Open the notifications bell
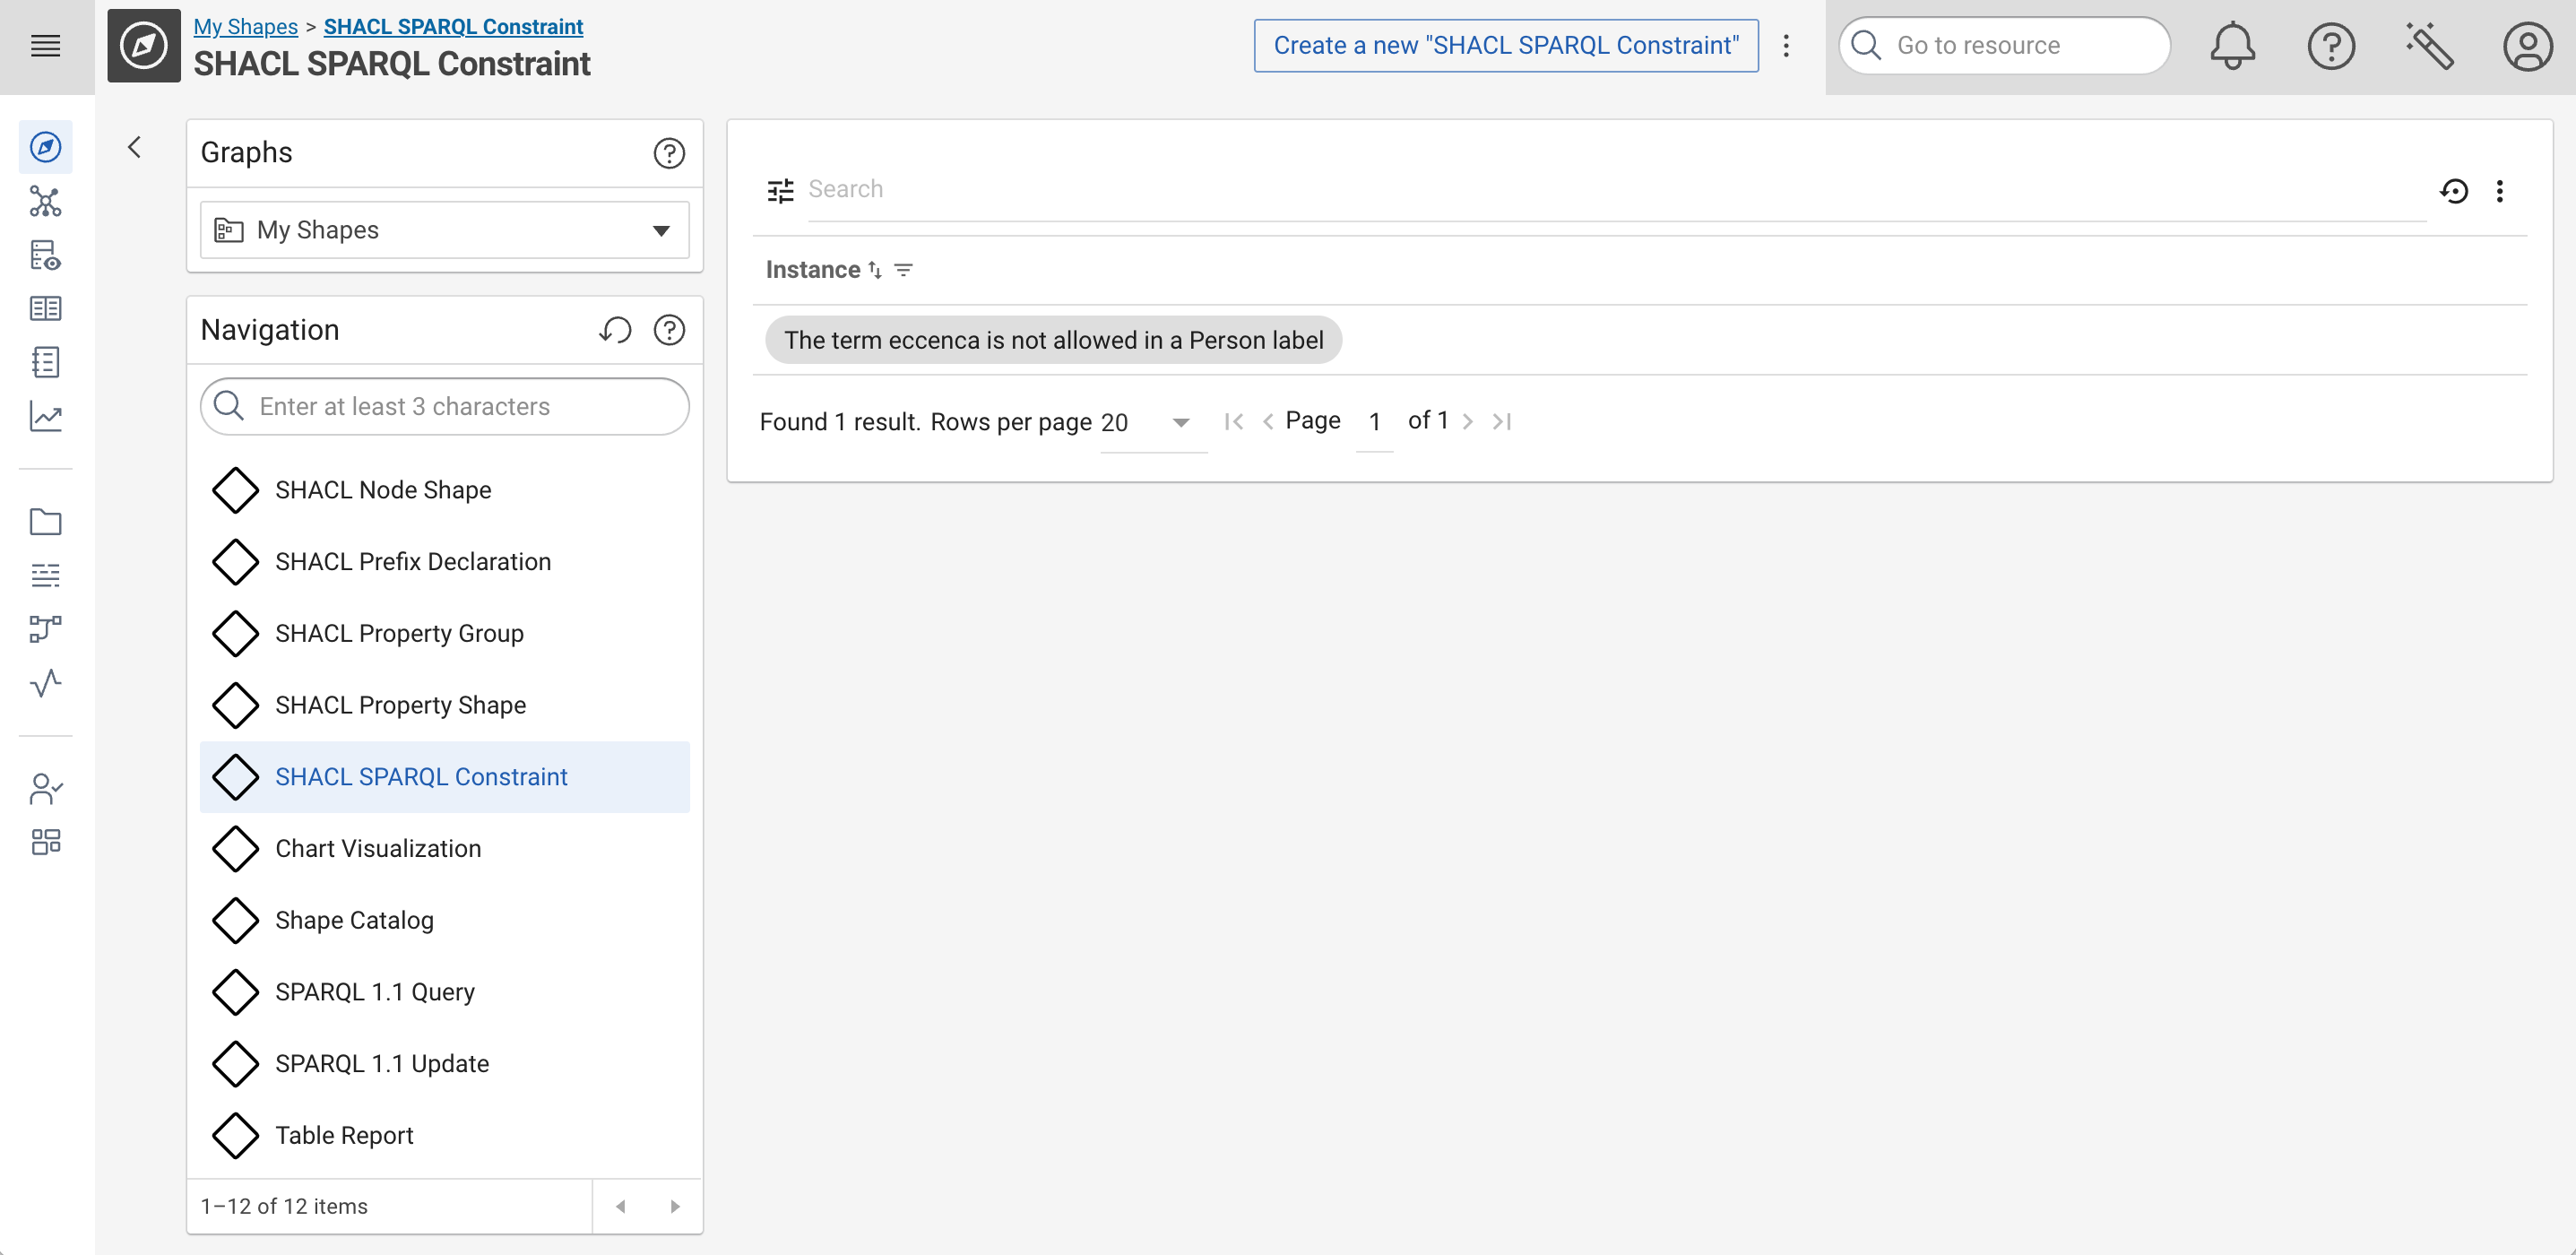The width and height of the screenshot is (2576, 1255). (2232, 45)
